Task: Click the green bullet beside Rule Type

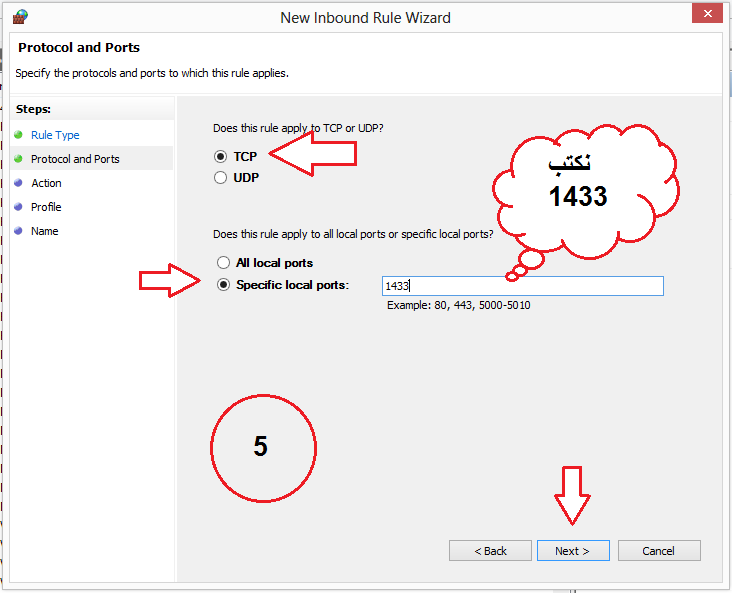Action: tap(19, 135)
